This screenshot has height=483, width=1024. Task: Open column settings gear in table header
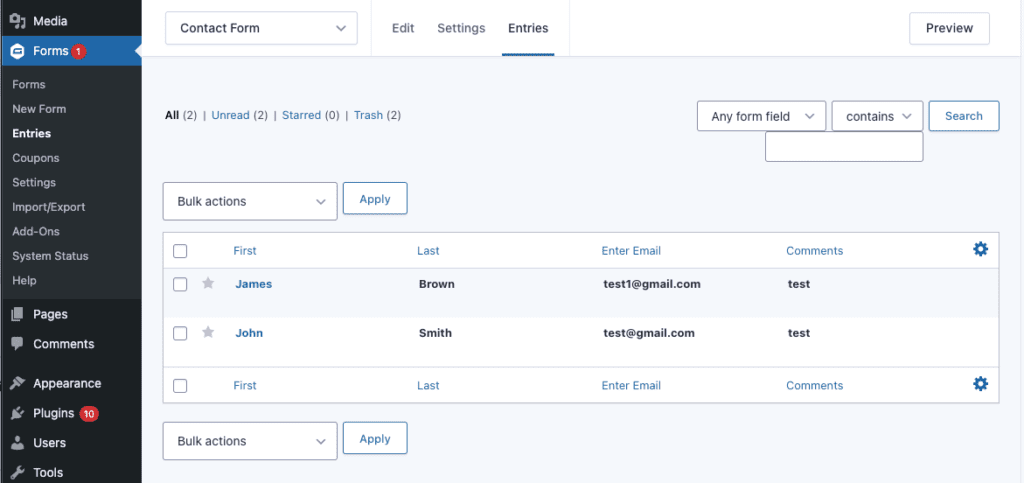(x=980, y=249)
